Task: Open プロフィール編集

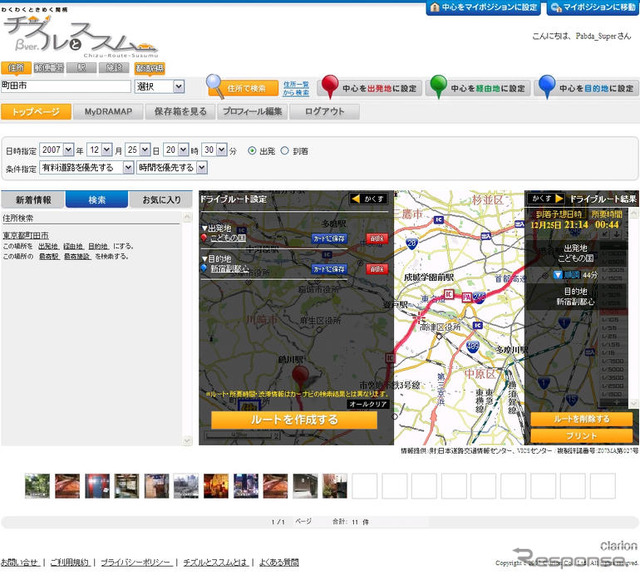Action: (252, 111)
